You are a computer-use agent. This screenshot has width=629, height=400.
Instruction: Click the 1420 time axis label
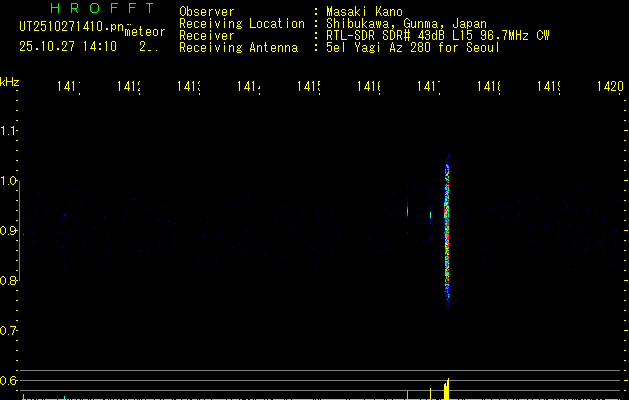(610, 86)
